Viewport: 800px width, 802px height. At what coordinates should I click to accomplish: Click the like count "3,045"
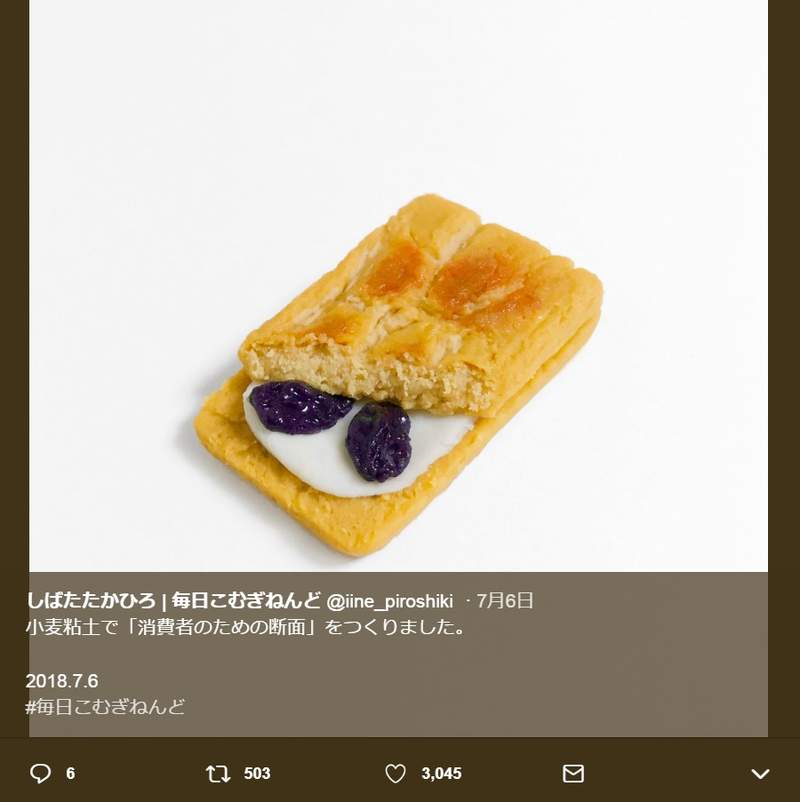(441, 773)
